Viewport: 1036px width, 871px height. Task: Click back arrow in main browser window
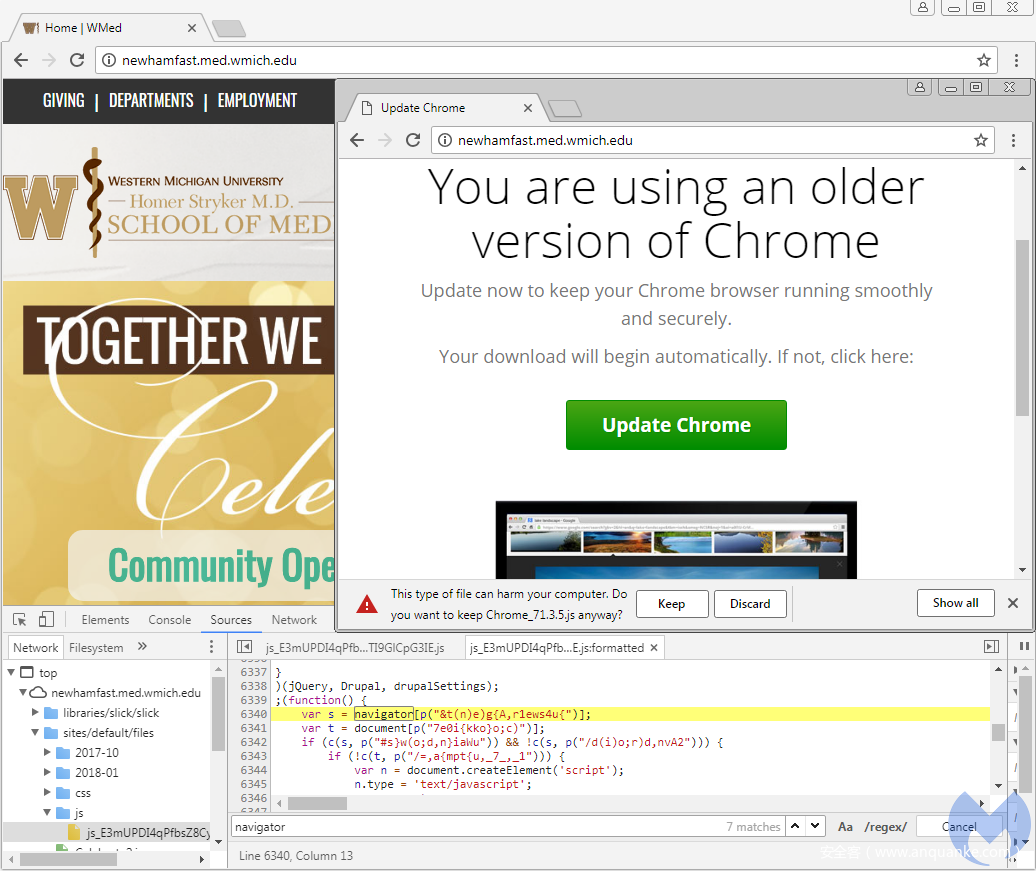[21, 60]
